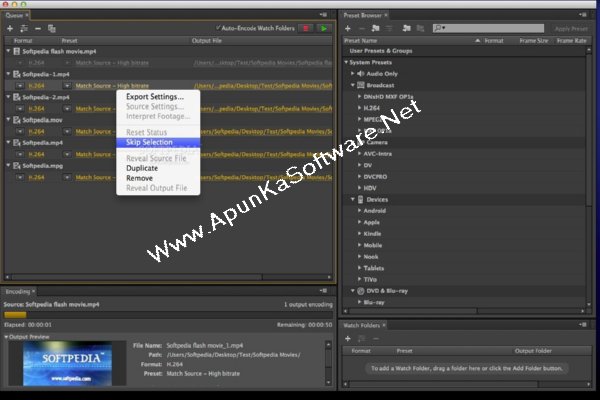600x400 pixels.
Task: Click the Add Output icon in Queue toolbar
Action: pos(24,28)
